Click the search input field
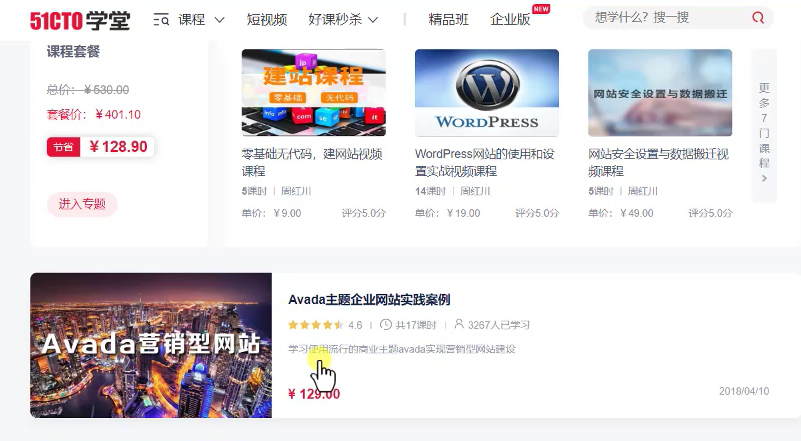This screenshot has width=801, height=441. 665,18
